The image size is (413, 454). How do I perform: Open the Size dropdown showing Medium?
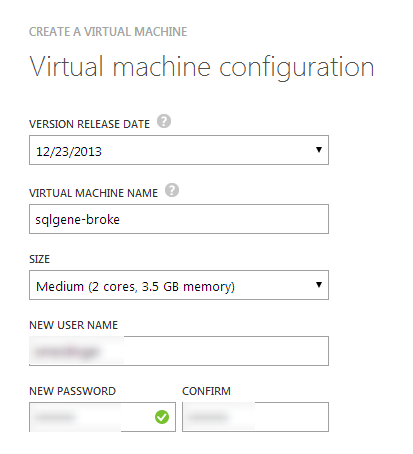pyautogui.click(x=179, y=285)
